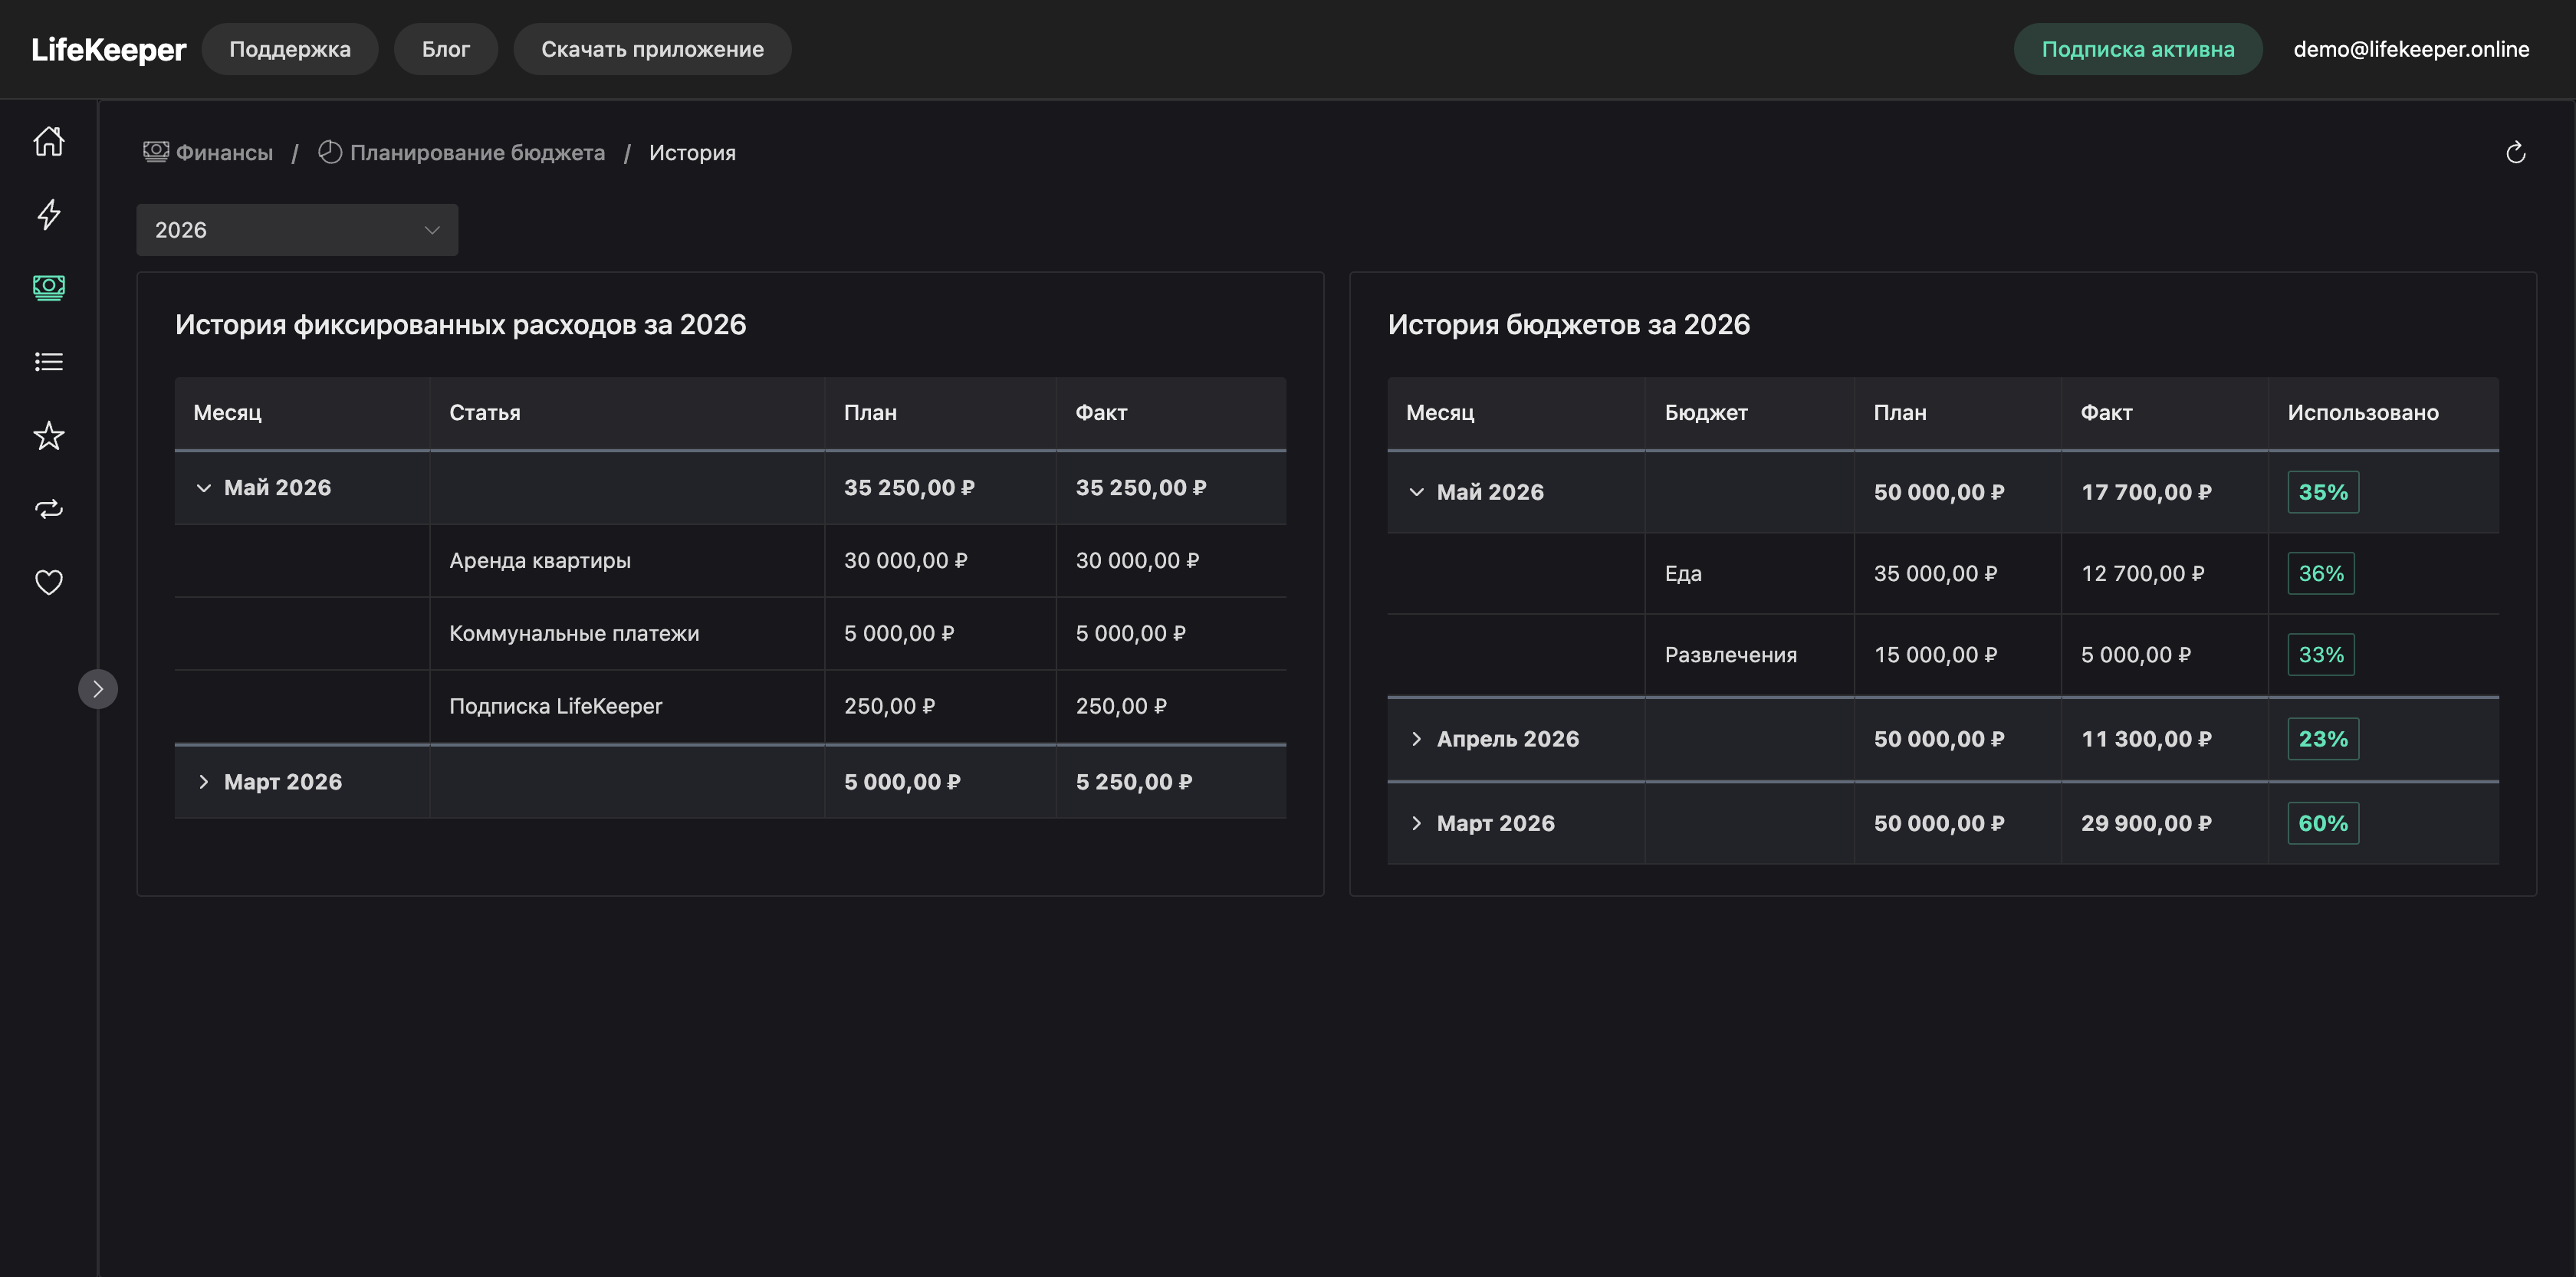Open the 2026 year dropdown
The image size is (2576, 1277).
tap(297, 230)
